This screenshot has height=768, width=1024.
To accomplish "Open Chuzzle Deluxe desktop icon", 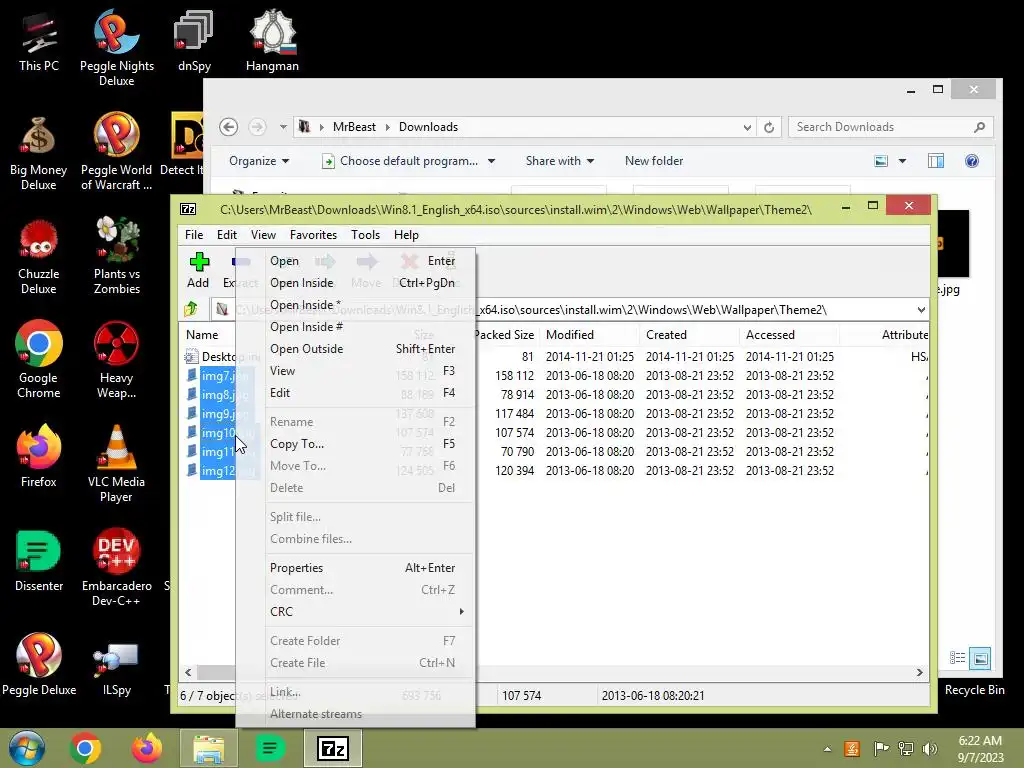I will click(x=39, y=256).
